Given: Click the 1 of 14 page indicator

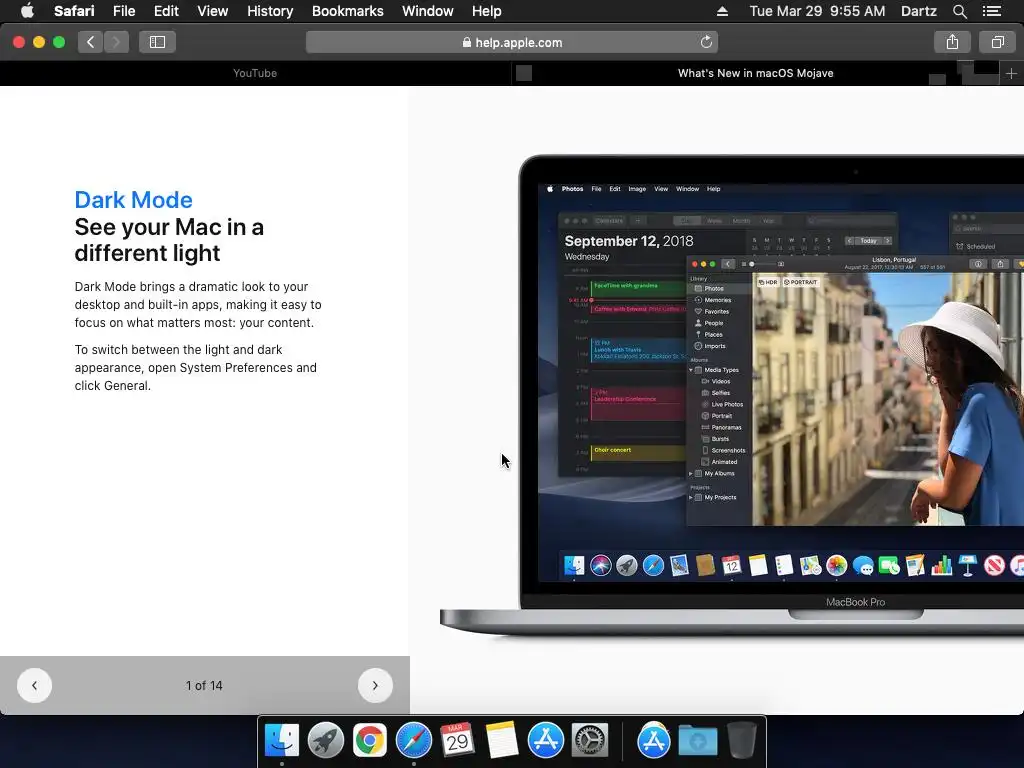Looking at the screenshot, I should (204, 686).
